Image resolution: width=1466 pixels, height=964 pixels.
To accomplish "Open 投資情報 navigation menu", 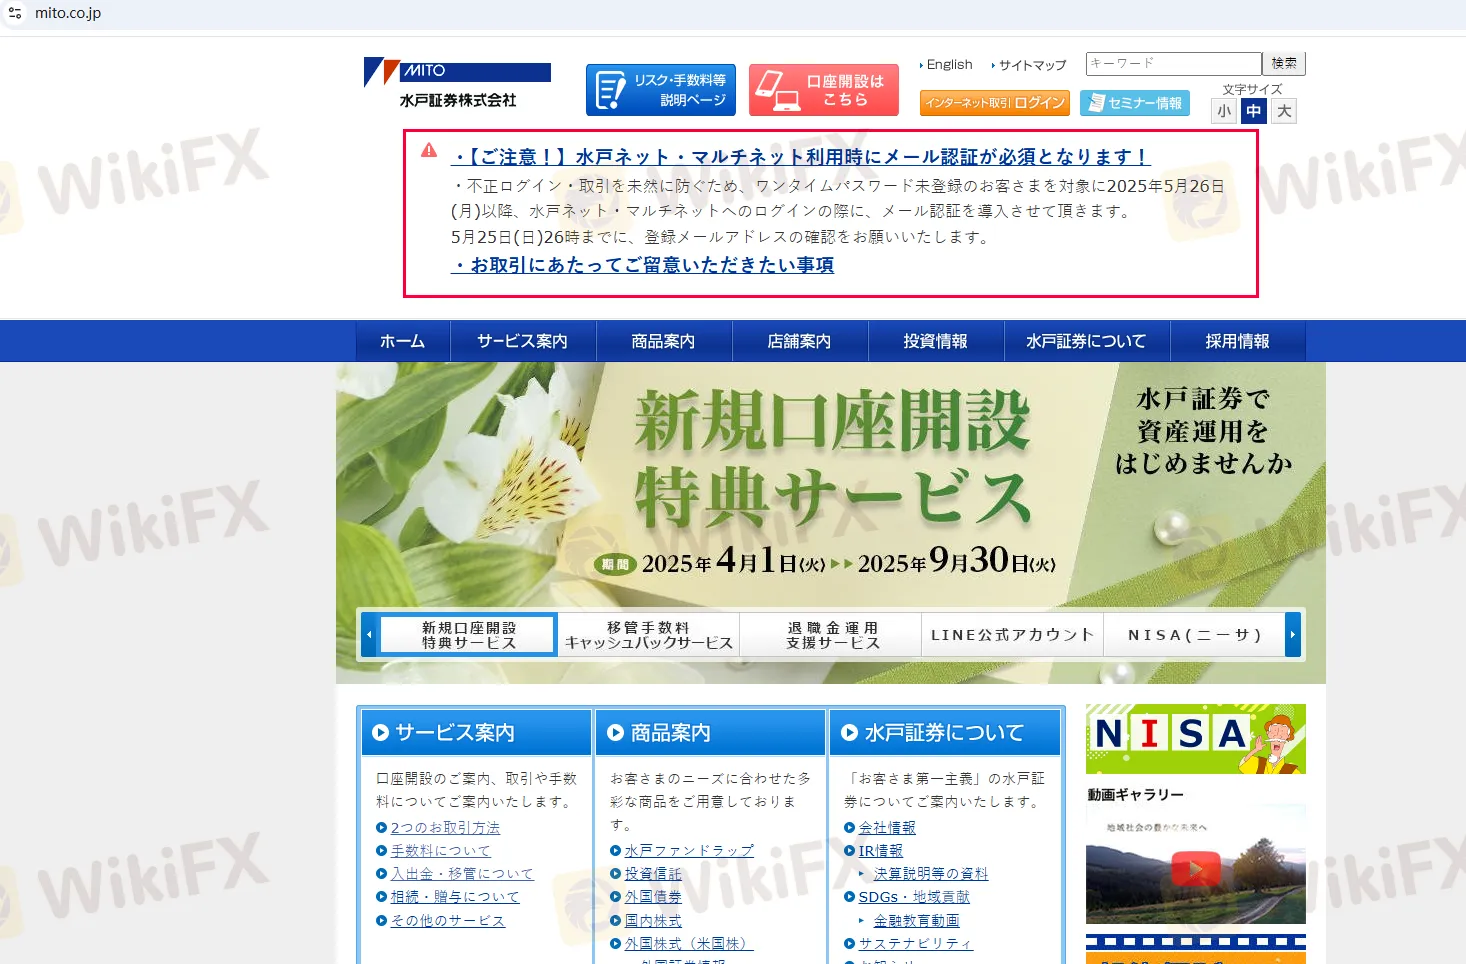I will click(x=936, y=341).
